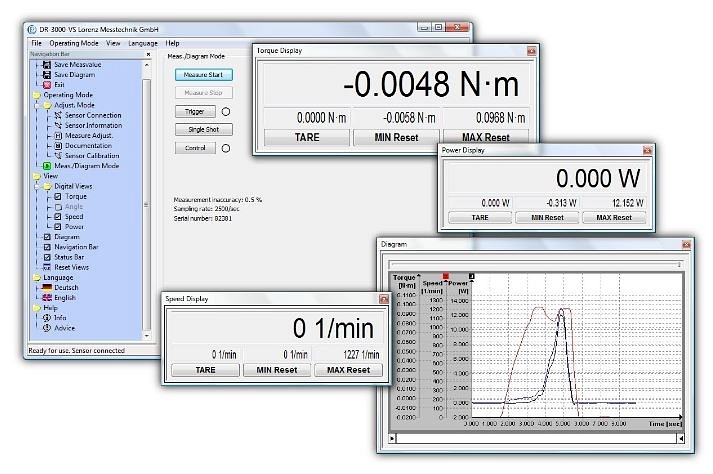
Task: Click the Operating Mode folder icon
Action: point(36,95)
